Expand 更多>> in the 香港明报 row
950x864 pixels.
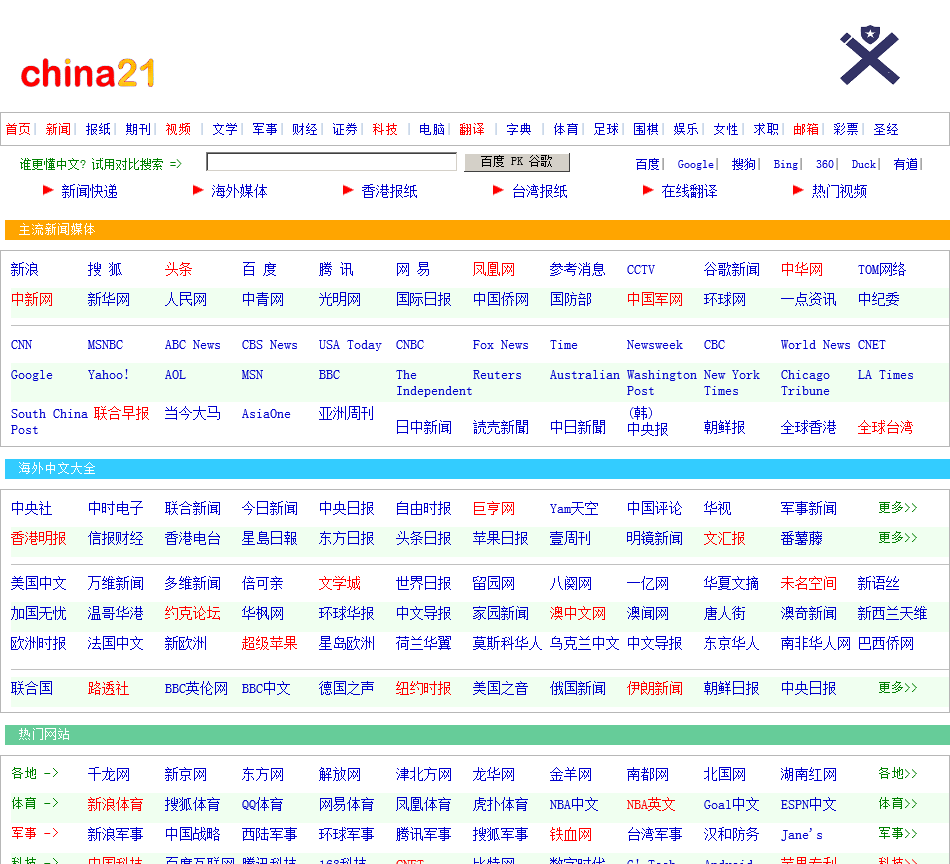898,538
